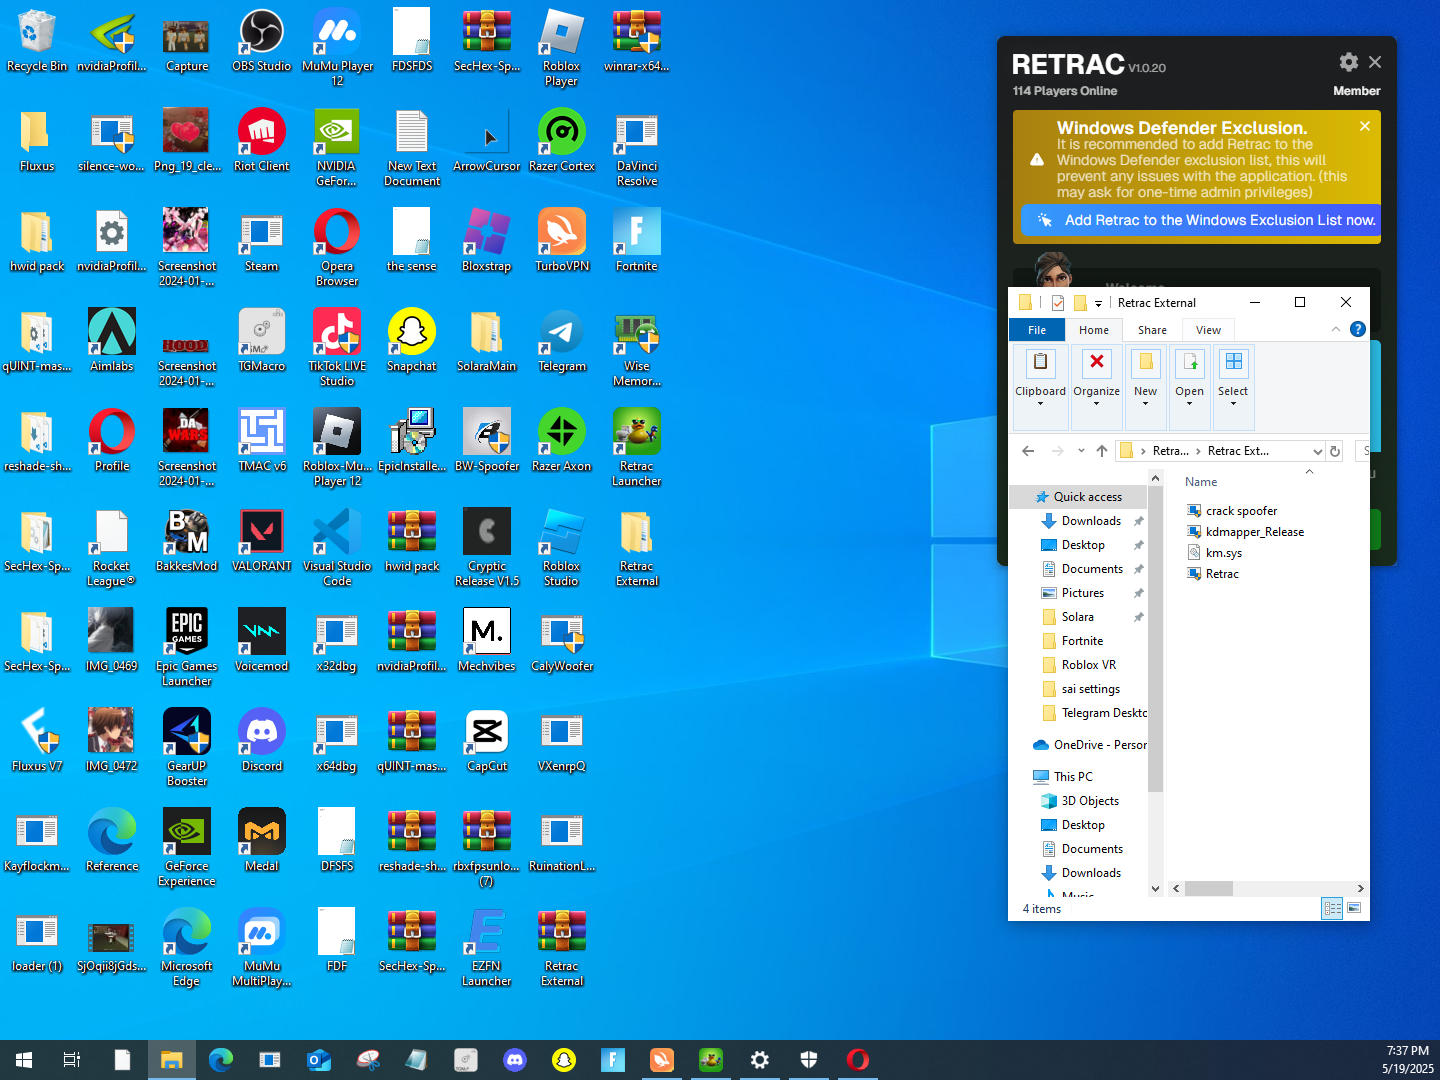Image resolution: width=1440 pixels, height=1080 pixels.
Task: Open Pictures in the navigation pane
Action: [1082, 593]
